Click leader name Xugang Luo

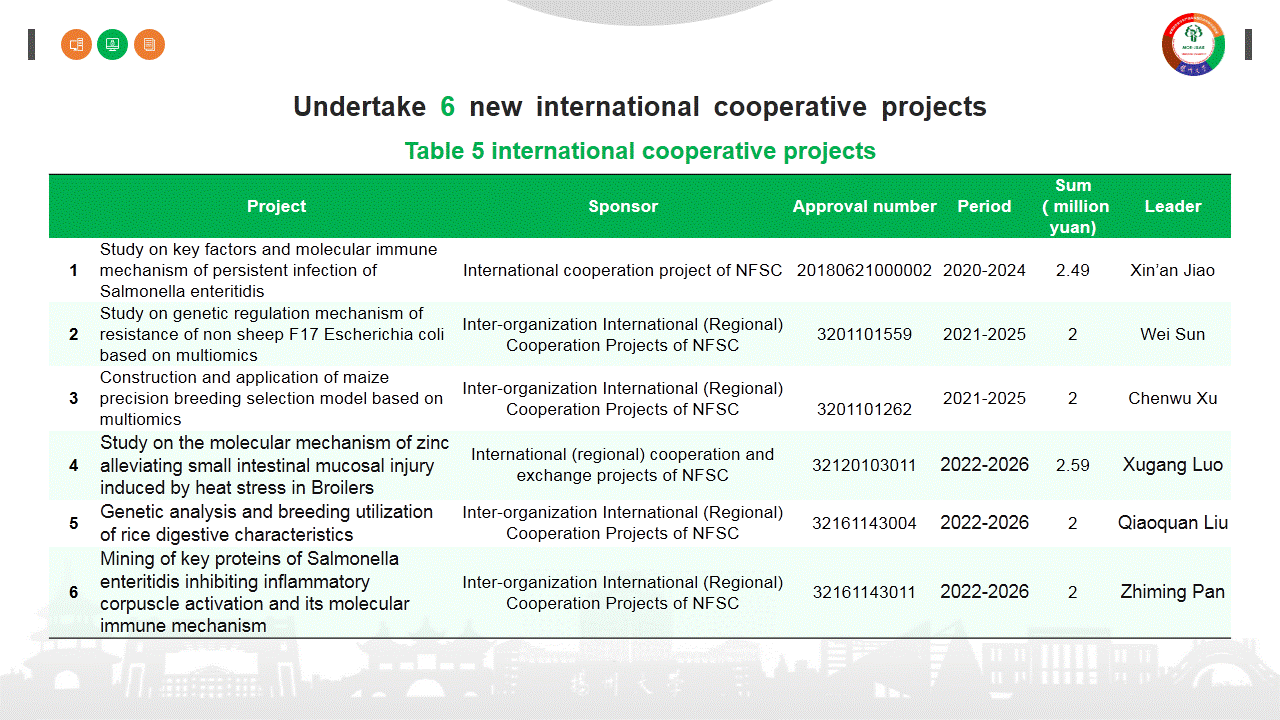(1172, 465)
